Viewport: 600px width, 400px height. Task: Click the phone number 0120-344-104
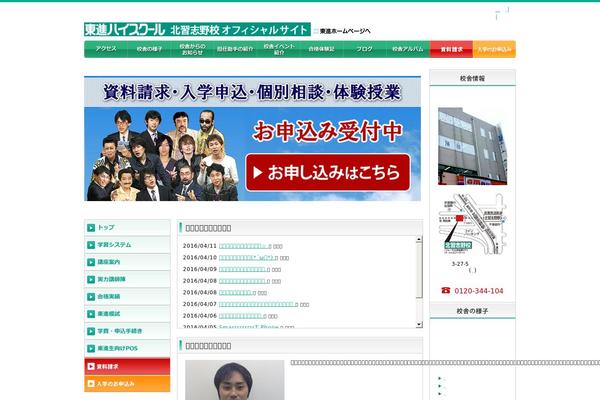click(479, 291)
